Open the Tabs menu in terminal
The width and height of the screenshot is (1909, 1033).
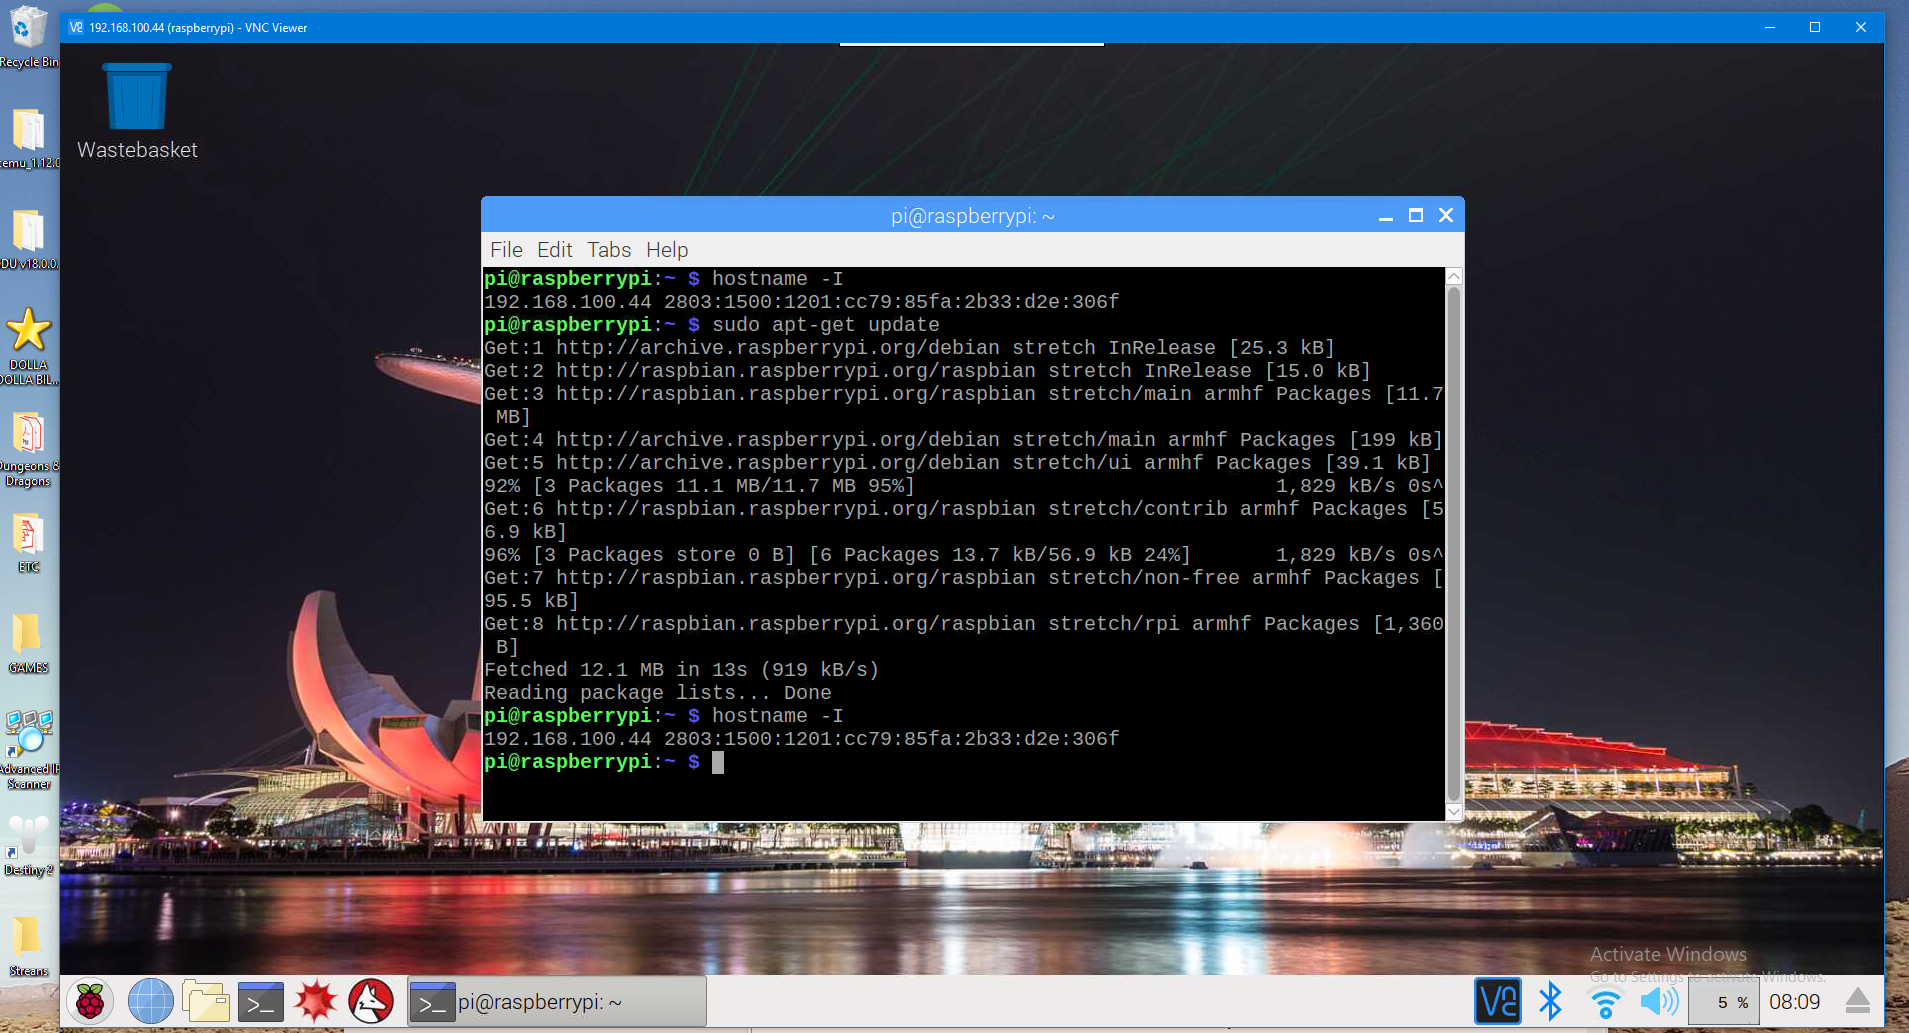tap(608, 250)
